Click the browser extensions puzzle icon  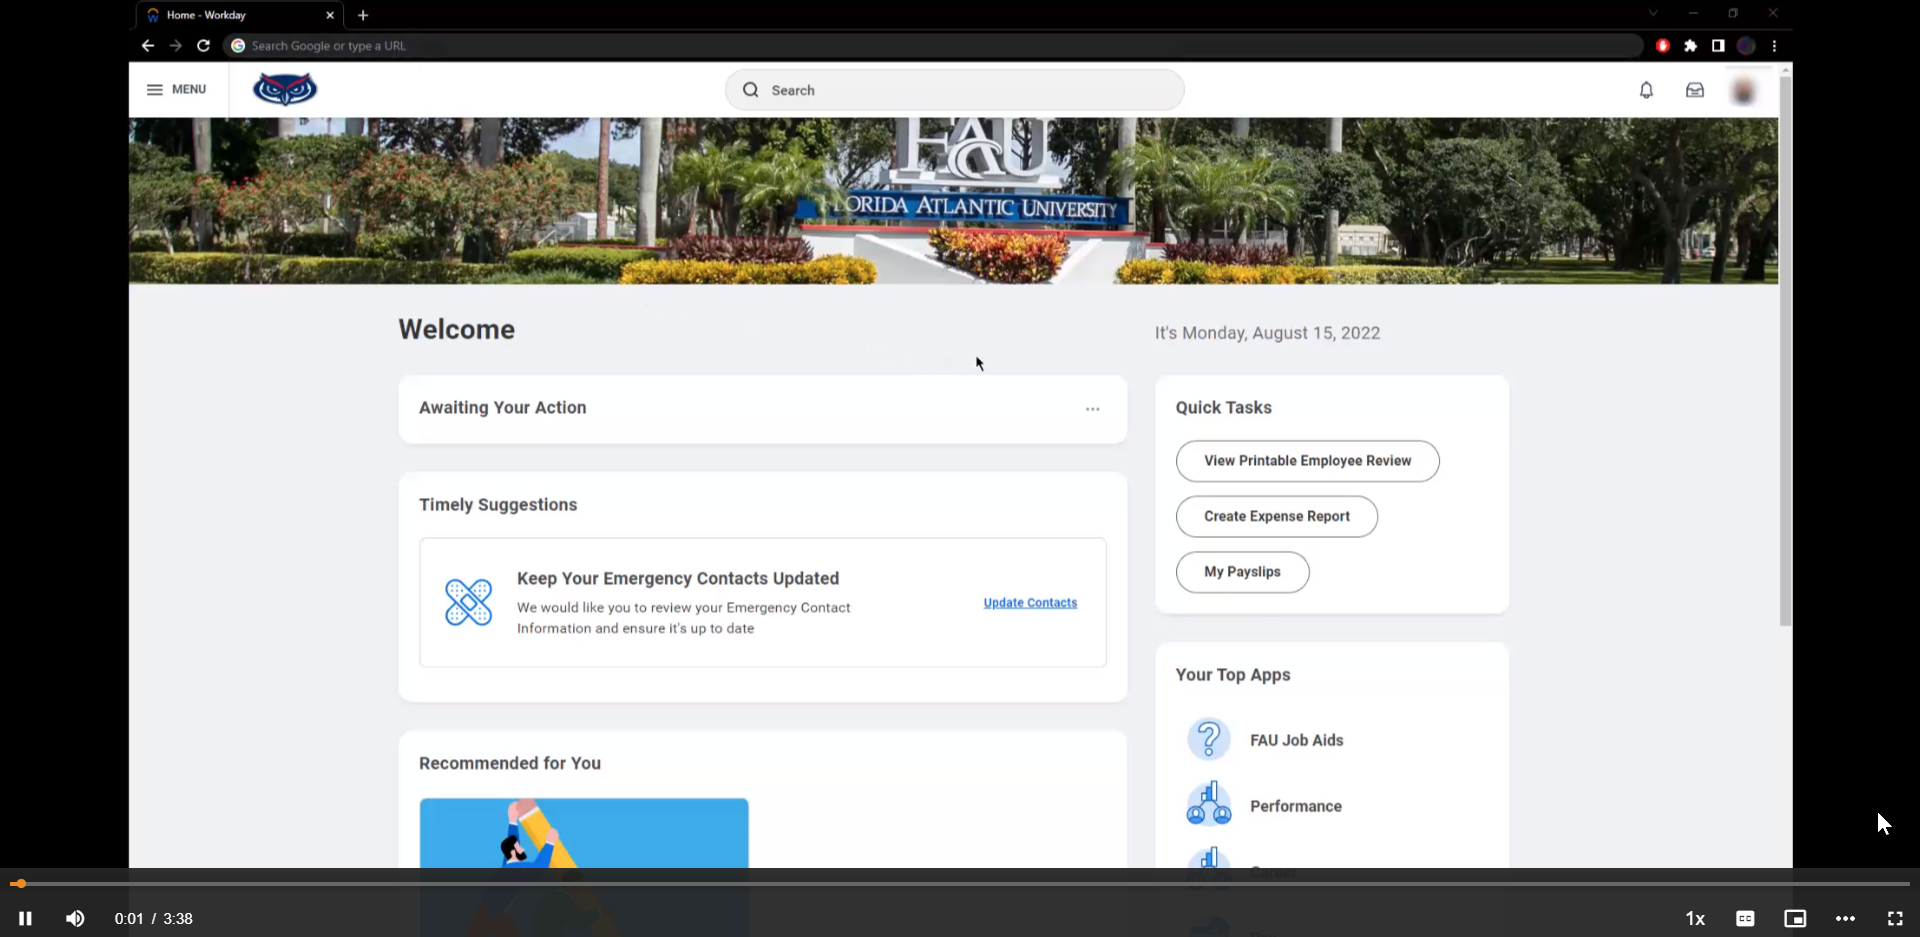click(x=1690, y=46)
